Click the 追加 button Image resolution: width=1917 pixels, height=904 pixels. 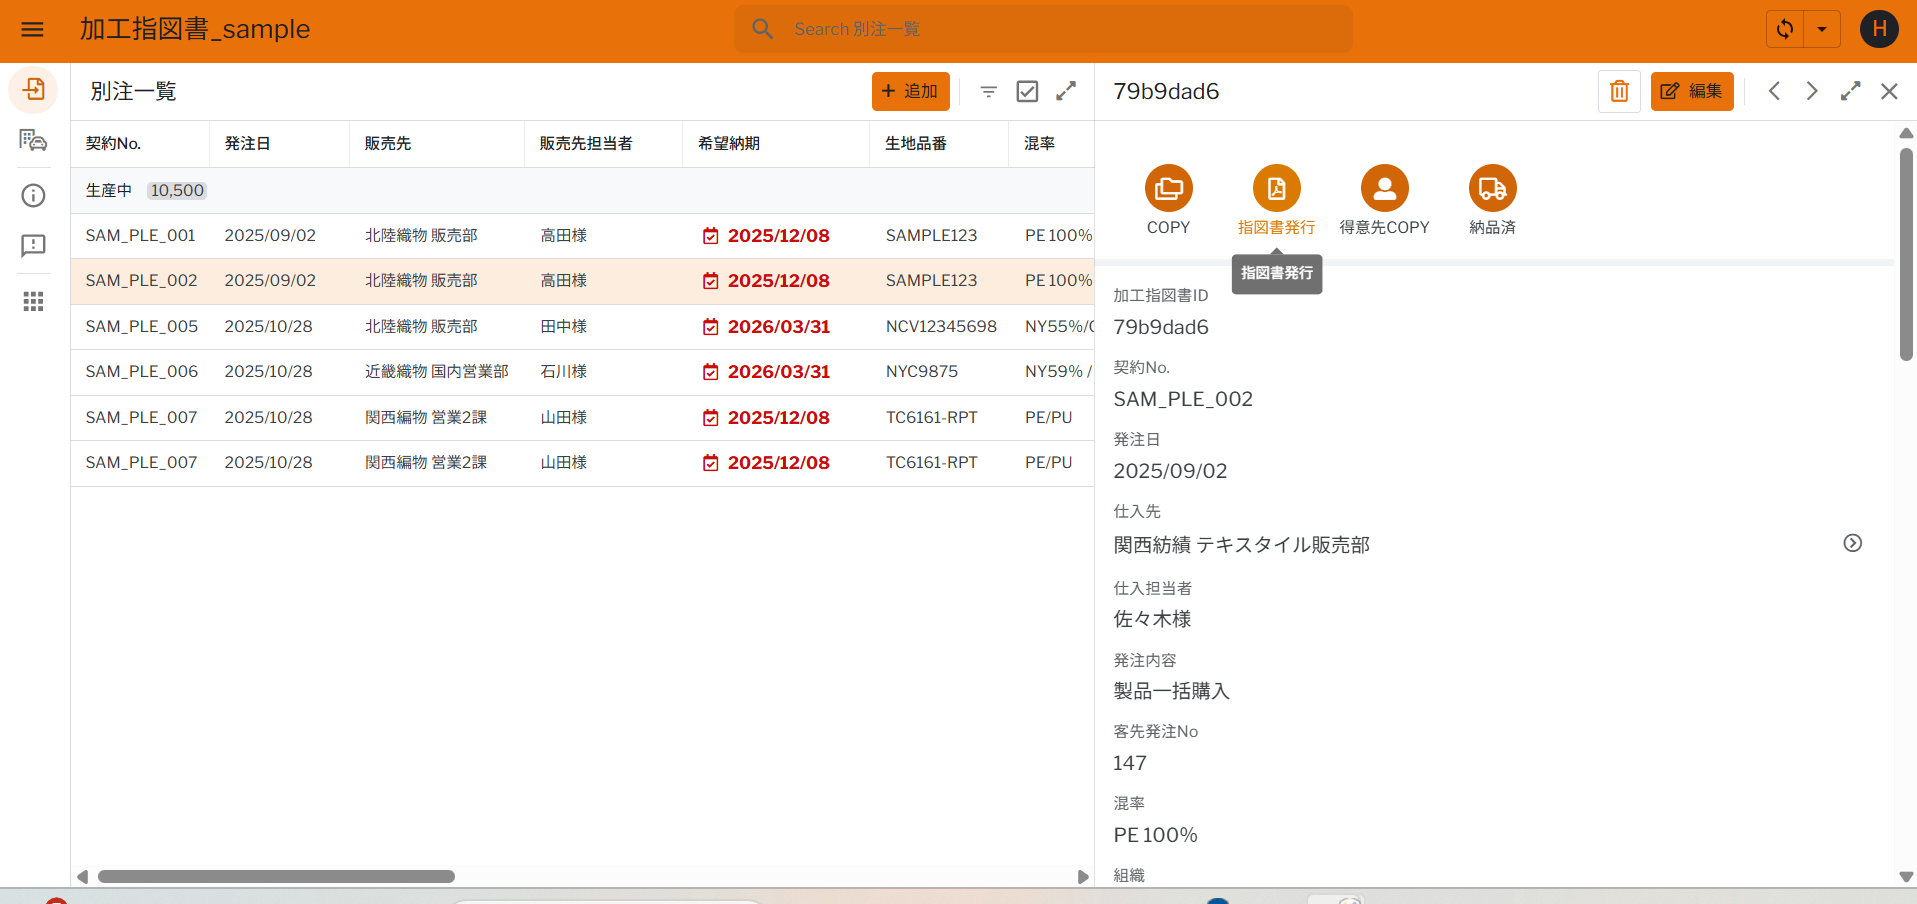[910, 92]
